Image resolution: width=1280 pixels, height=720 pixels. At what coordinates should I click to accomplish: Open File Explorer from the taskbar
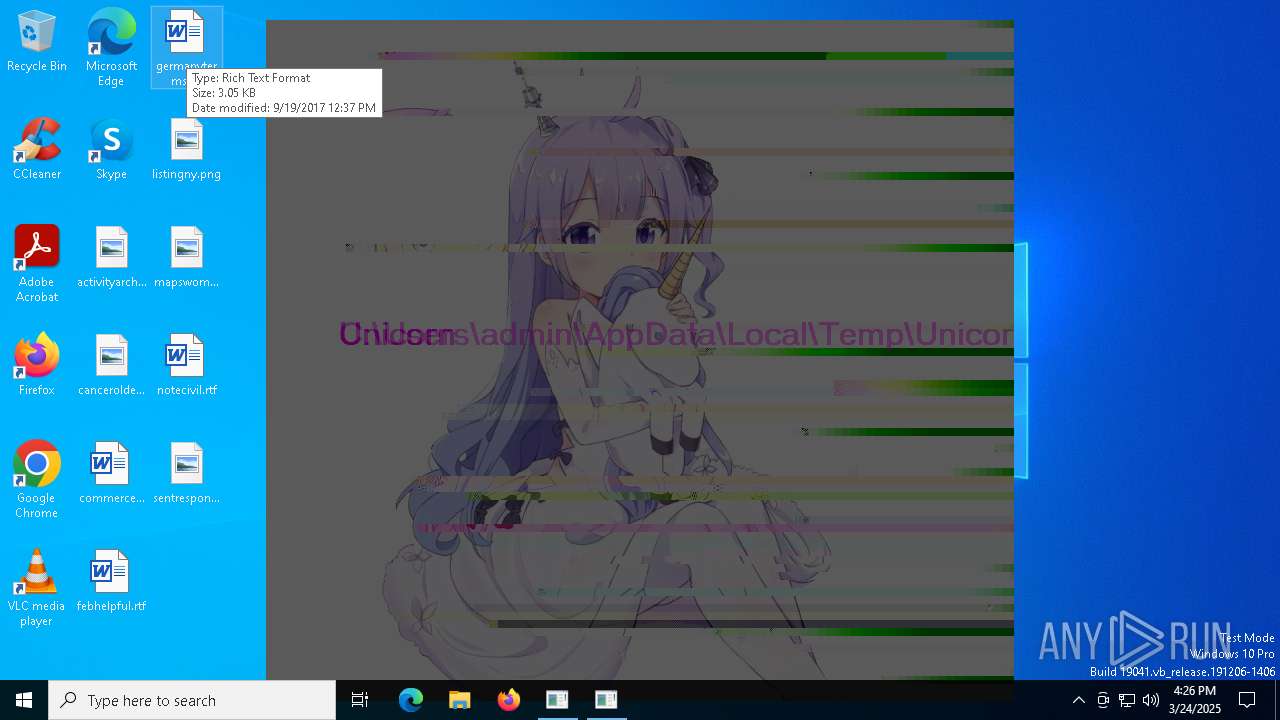459,700
